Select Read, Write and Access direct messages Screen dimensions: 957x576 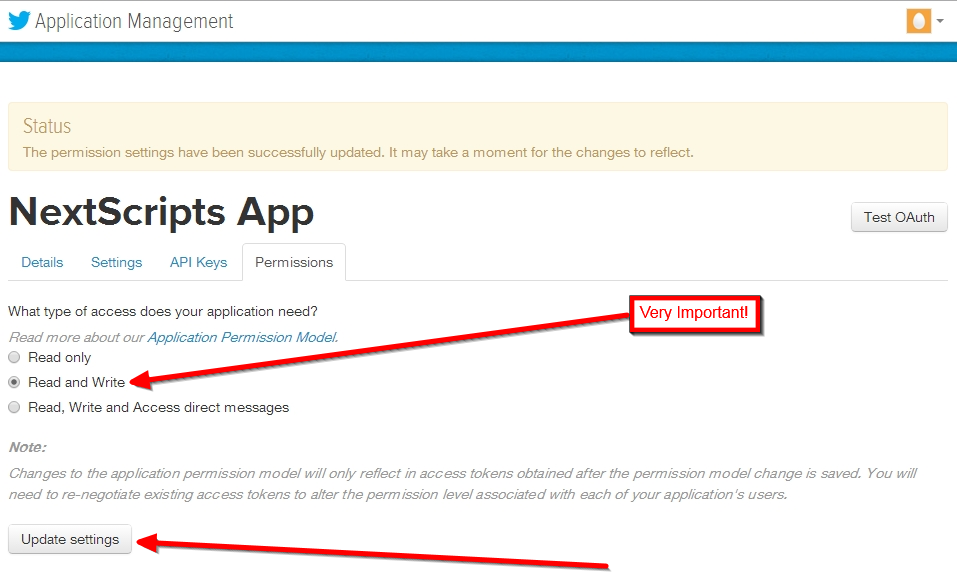(x=14, y=407)
